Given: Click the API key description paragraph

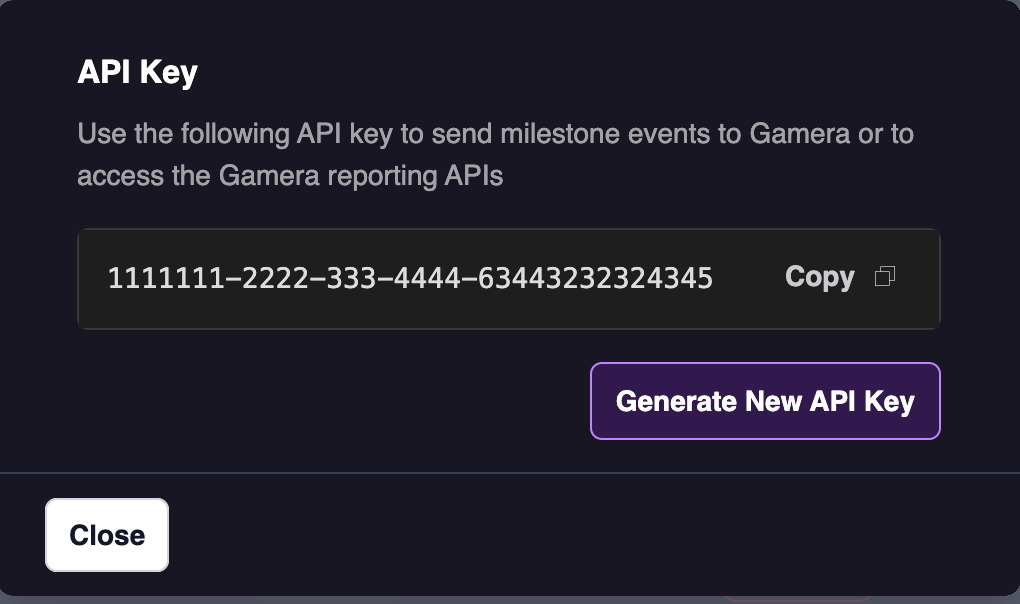Looking at the screenshot, I should [495, 155].
